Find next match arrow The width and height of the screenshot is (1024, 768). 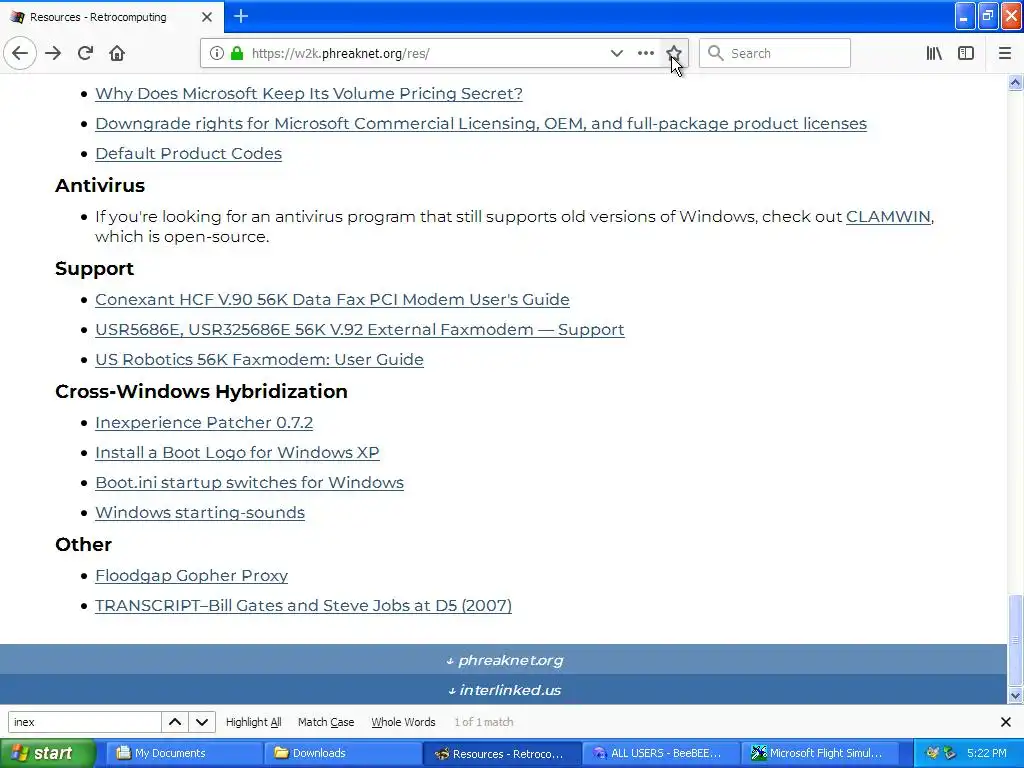[202, 722]
